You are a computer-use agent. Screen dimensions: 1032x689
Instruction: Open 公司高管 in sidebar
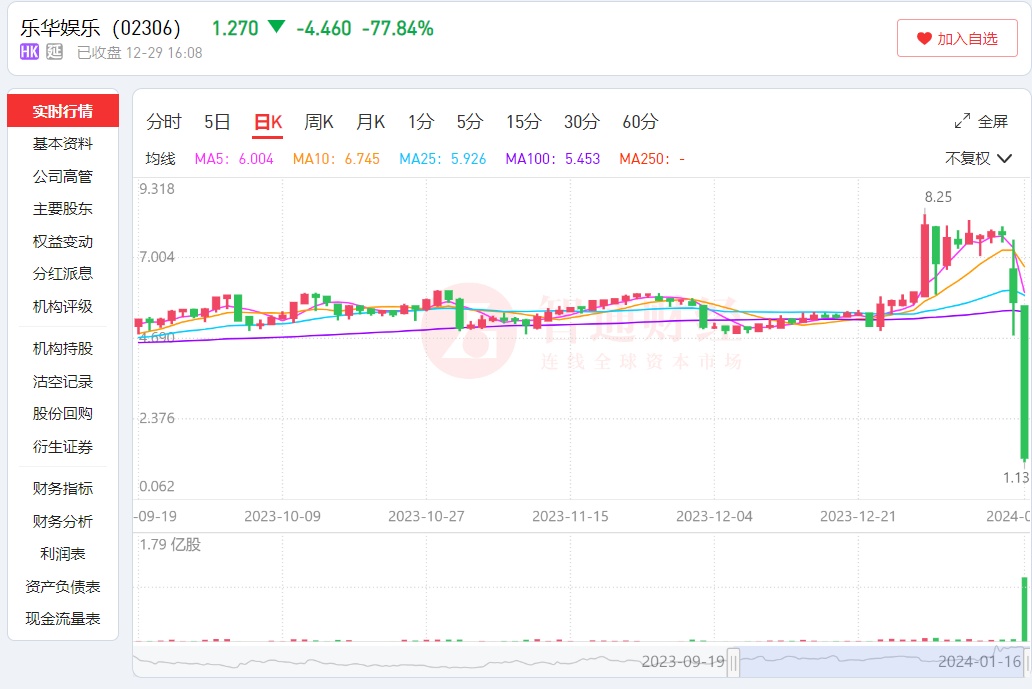pos(63,176)
